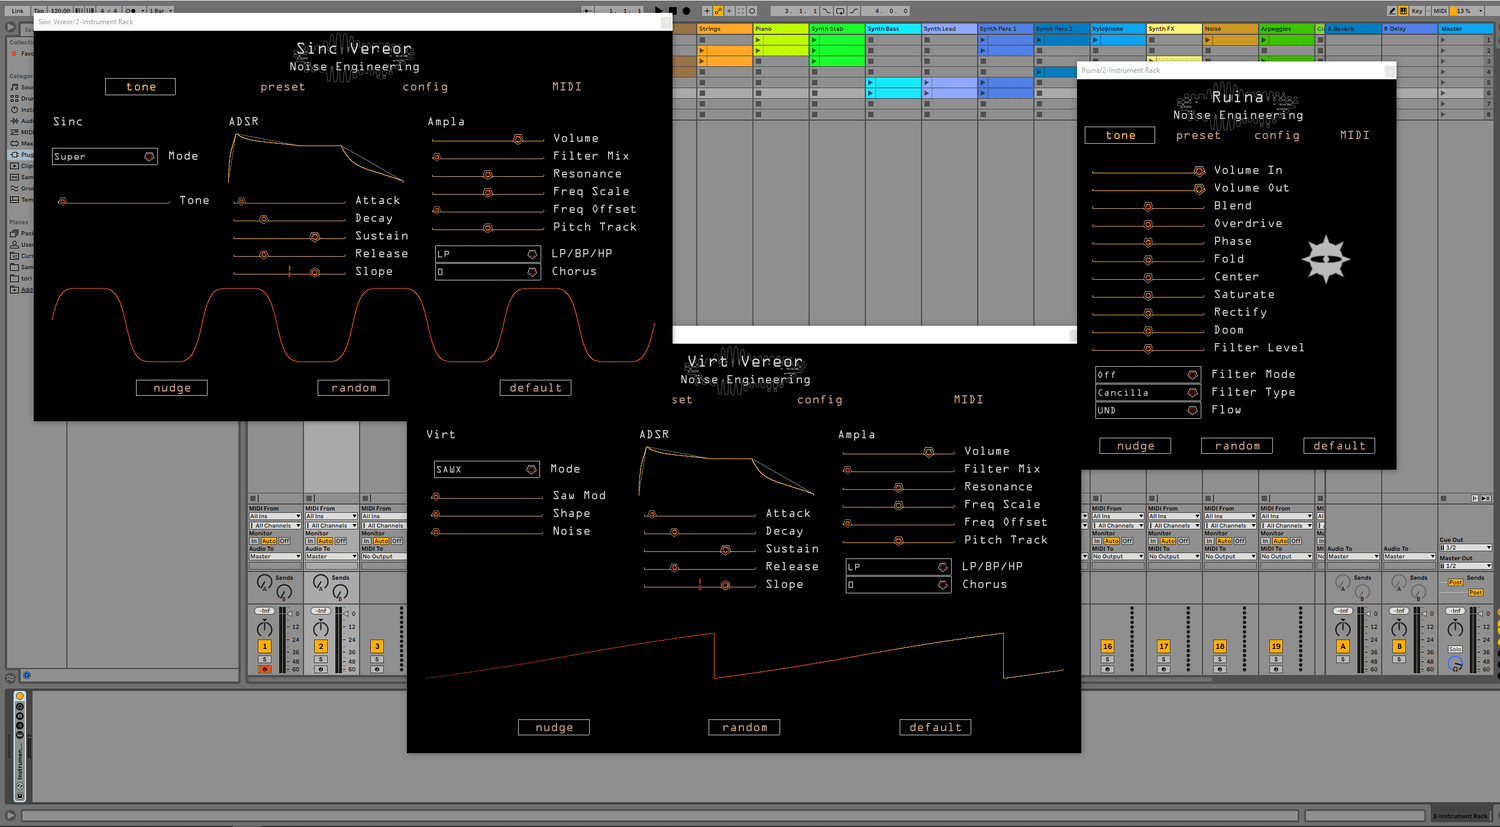Adjust Send A knob on track 1
Viewport: 1500px width, 827px height.
click(264, 582)
